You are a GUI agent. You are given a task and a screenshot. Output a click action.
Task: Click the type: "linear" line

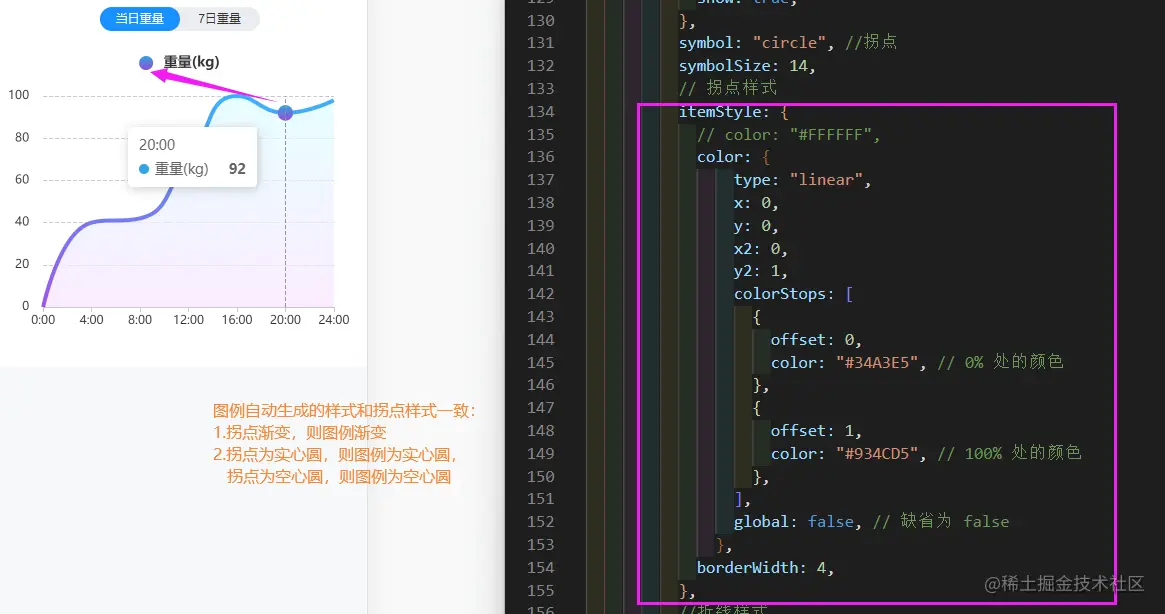(802, 180)
